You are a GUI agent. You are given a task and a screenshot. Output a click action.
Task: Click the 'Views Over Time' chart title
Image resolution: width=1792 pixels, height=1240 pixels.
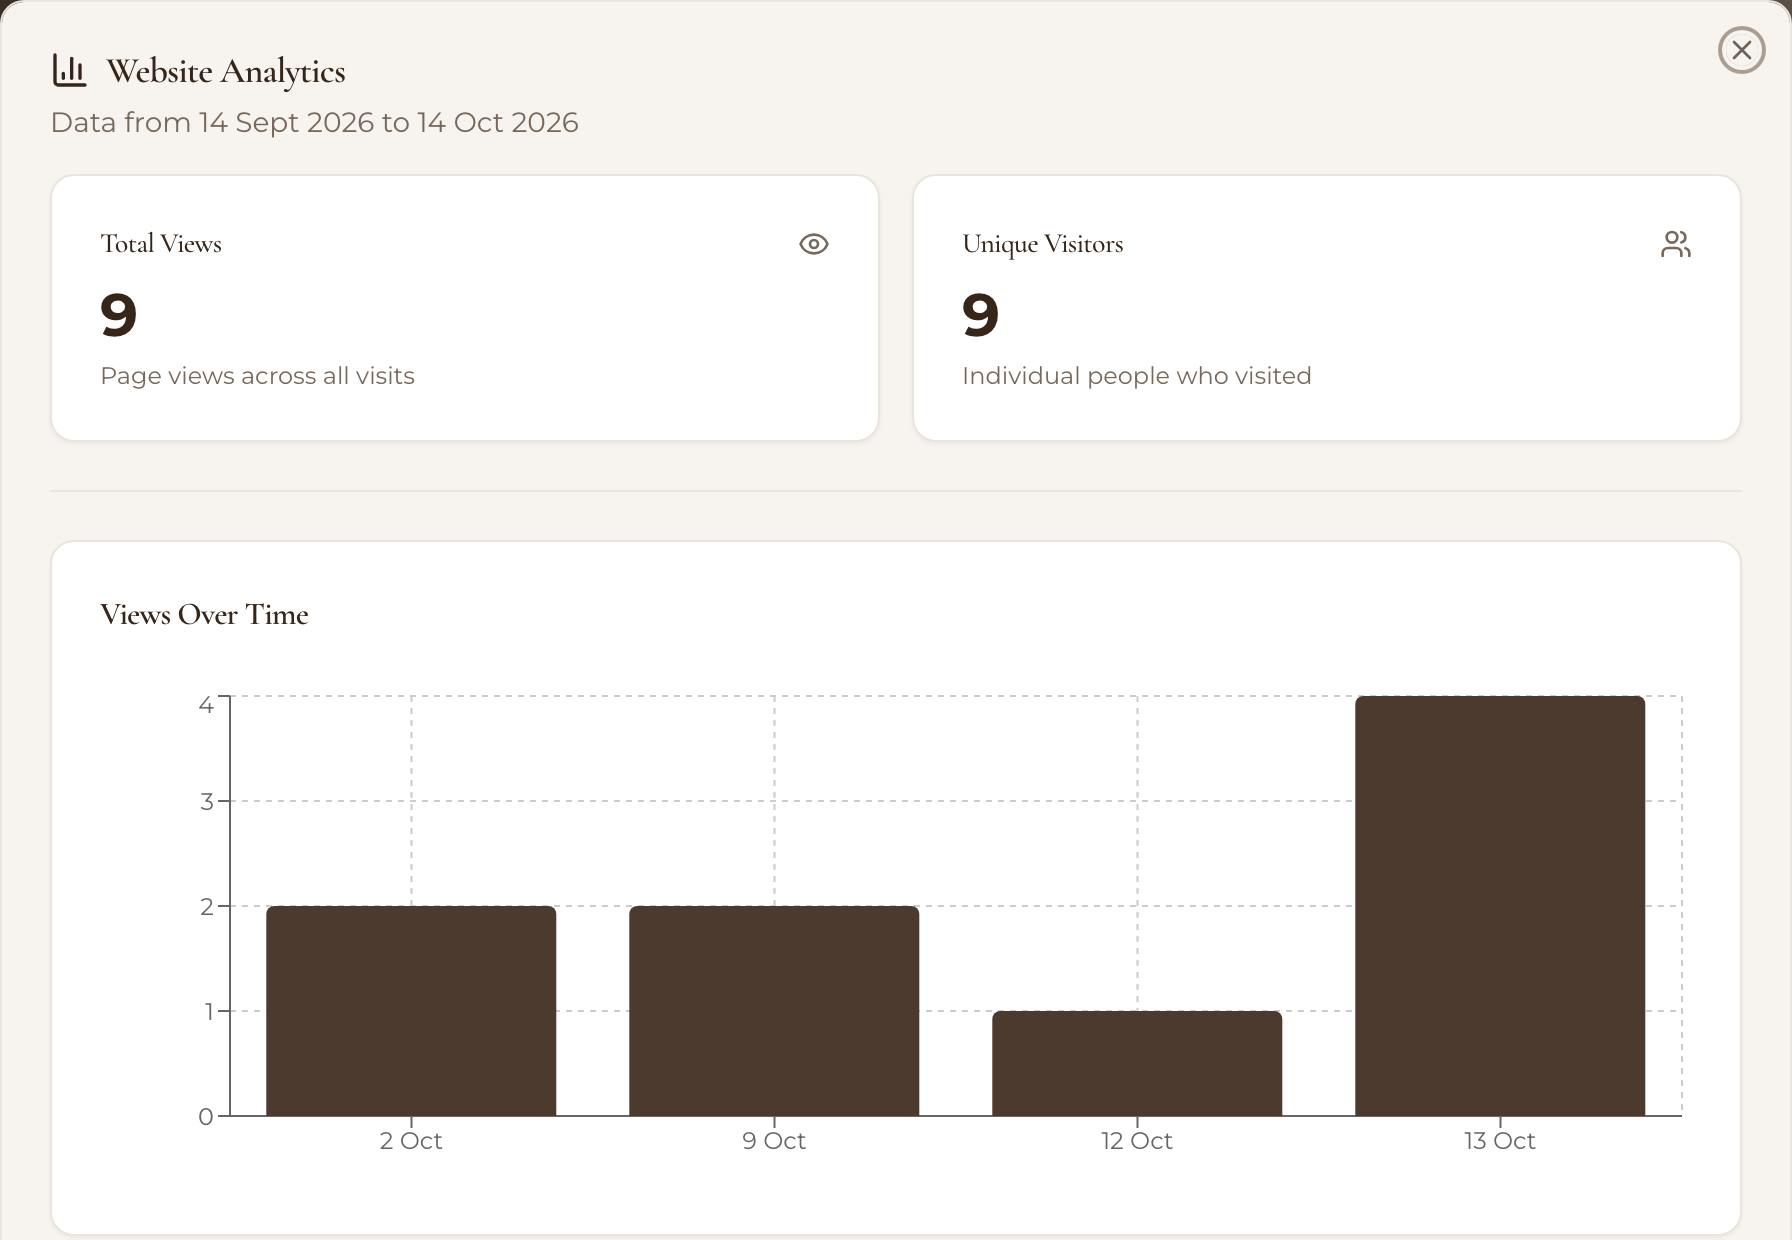[204, 614]
